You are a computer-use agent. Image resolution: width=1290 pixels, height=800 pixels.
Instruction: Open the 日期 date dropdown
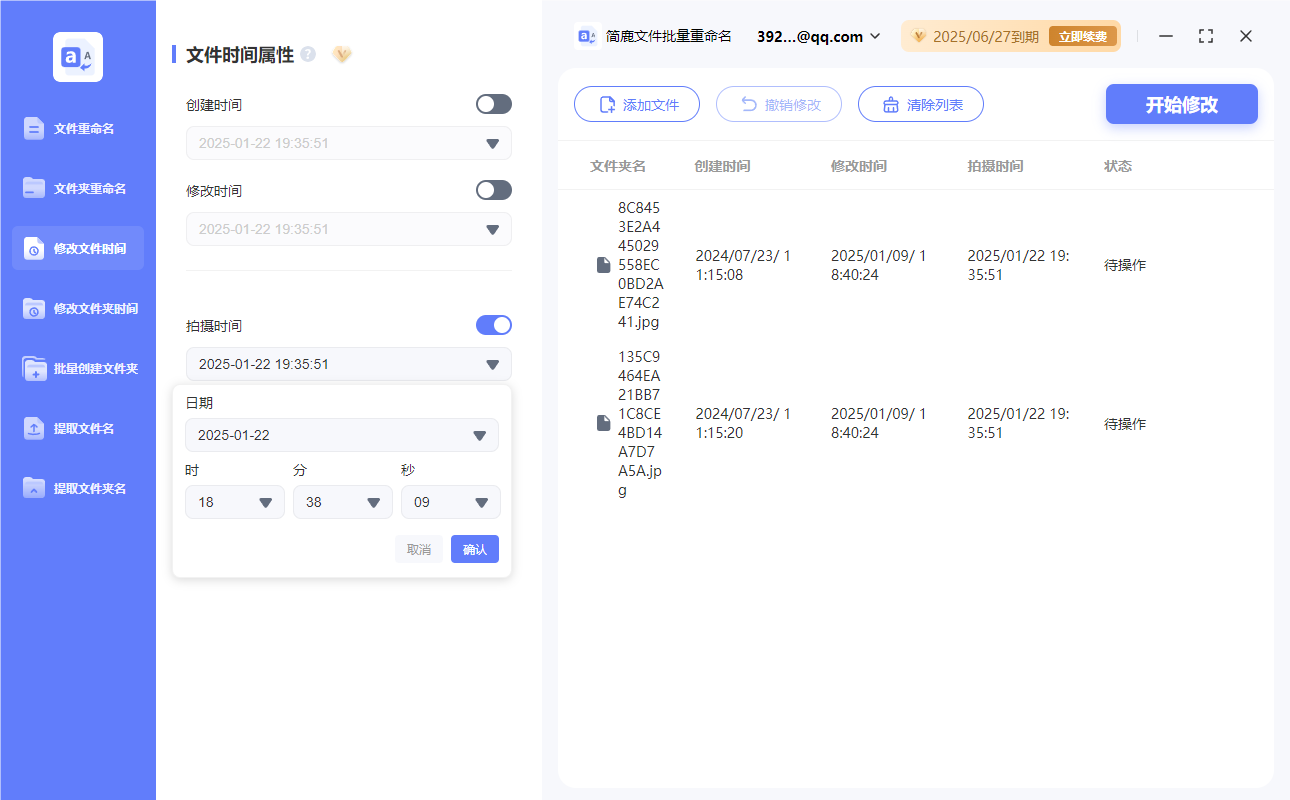pos(342,435)
